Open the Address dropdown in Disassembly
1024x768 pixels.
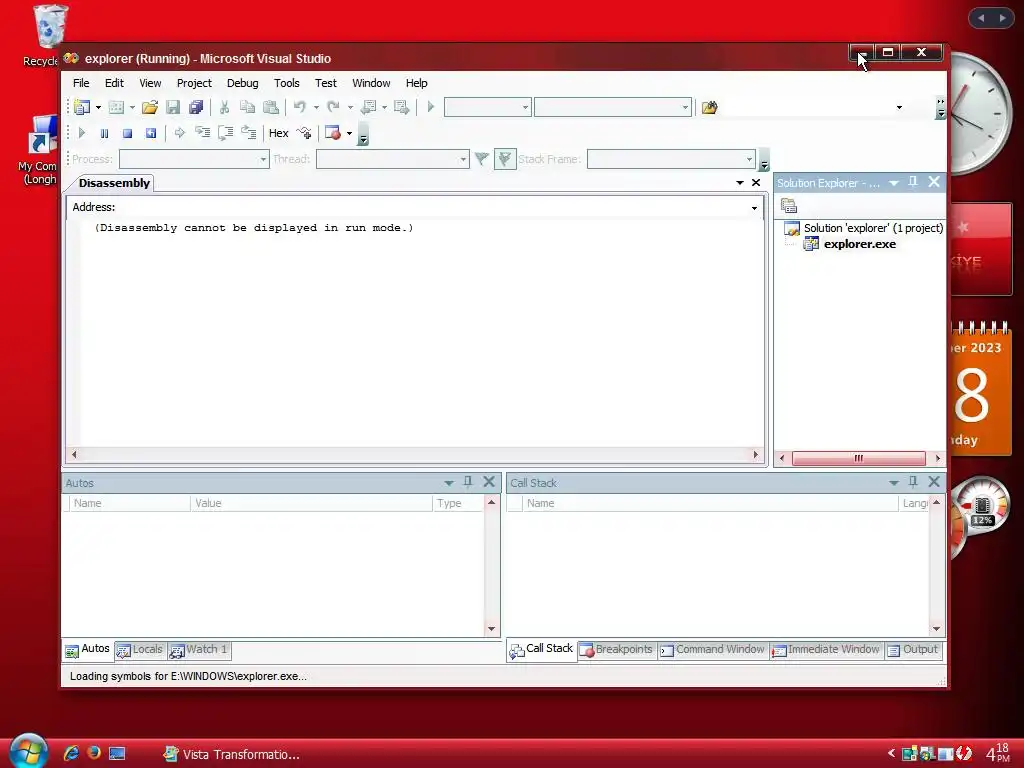click(754, 208)
